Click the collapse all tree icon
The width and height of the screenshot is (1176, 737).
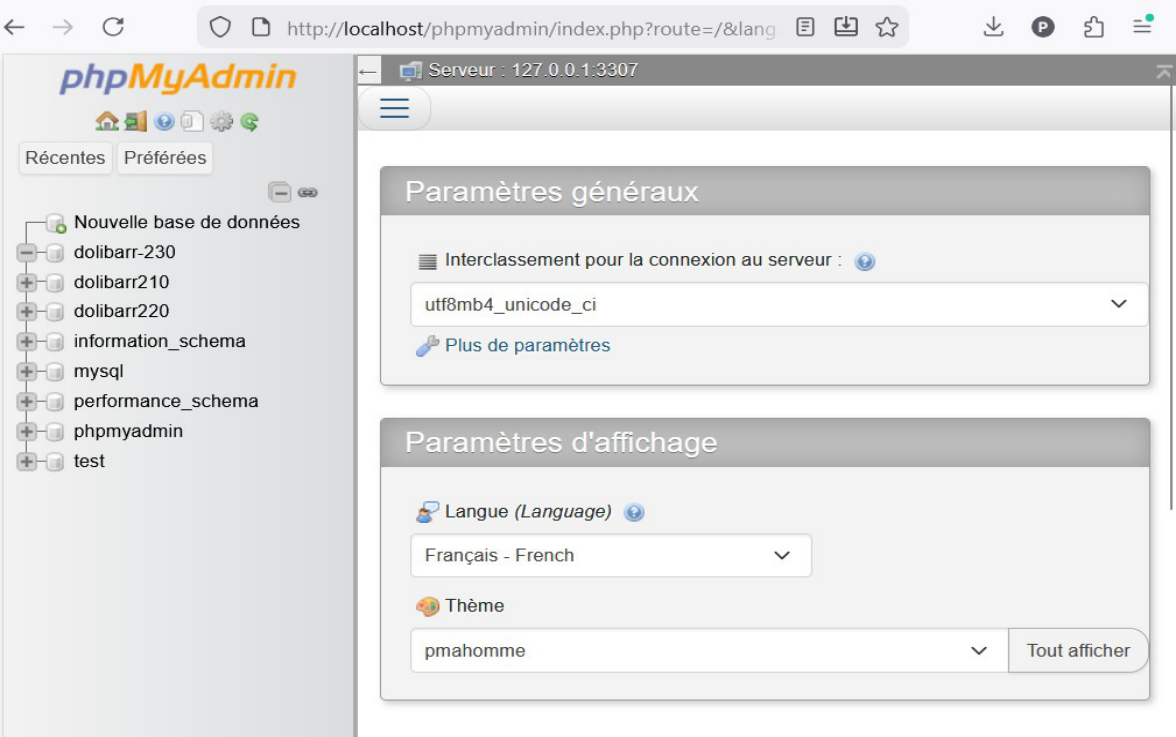click(x=280, y=193)
